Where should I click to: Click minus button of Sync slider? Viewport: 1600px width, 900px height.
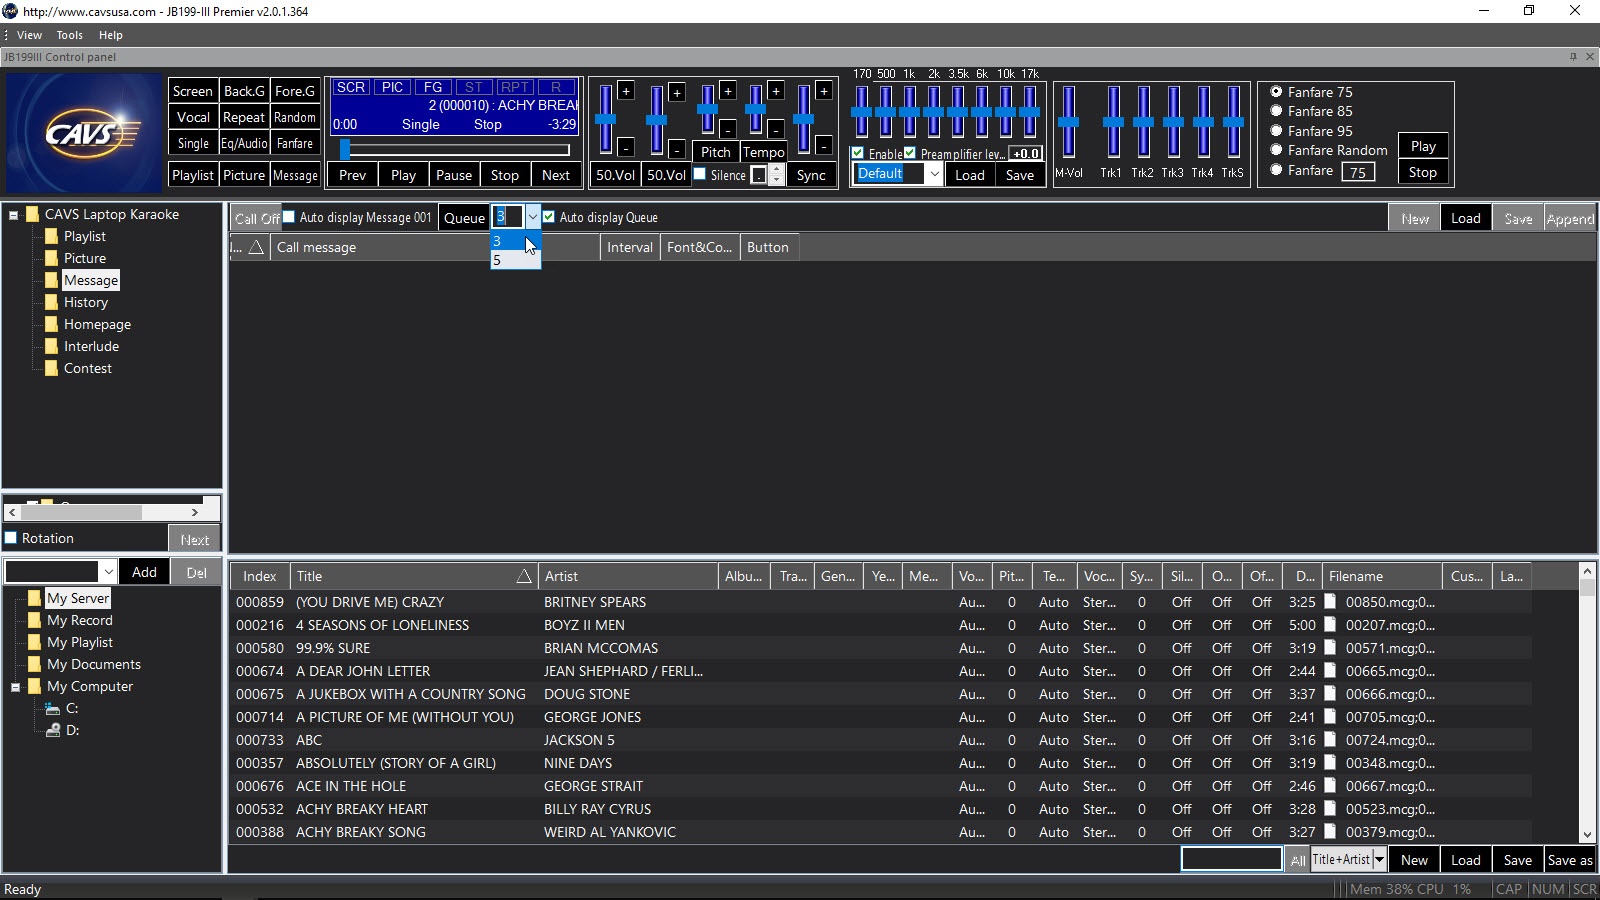click(824, 146)
